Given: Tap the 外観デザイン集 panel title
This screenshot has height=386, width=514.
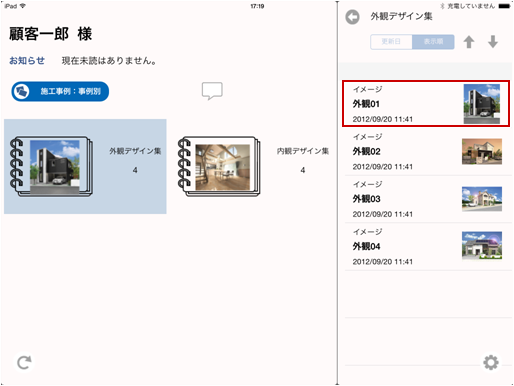Looking at the screenshot, I should (x=401, y=16).
